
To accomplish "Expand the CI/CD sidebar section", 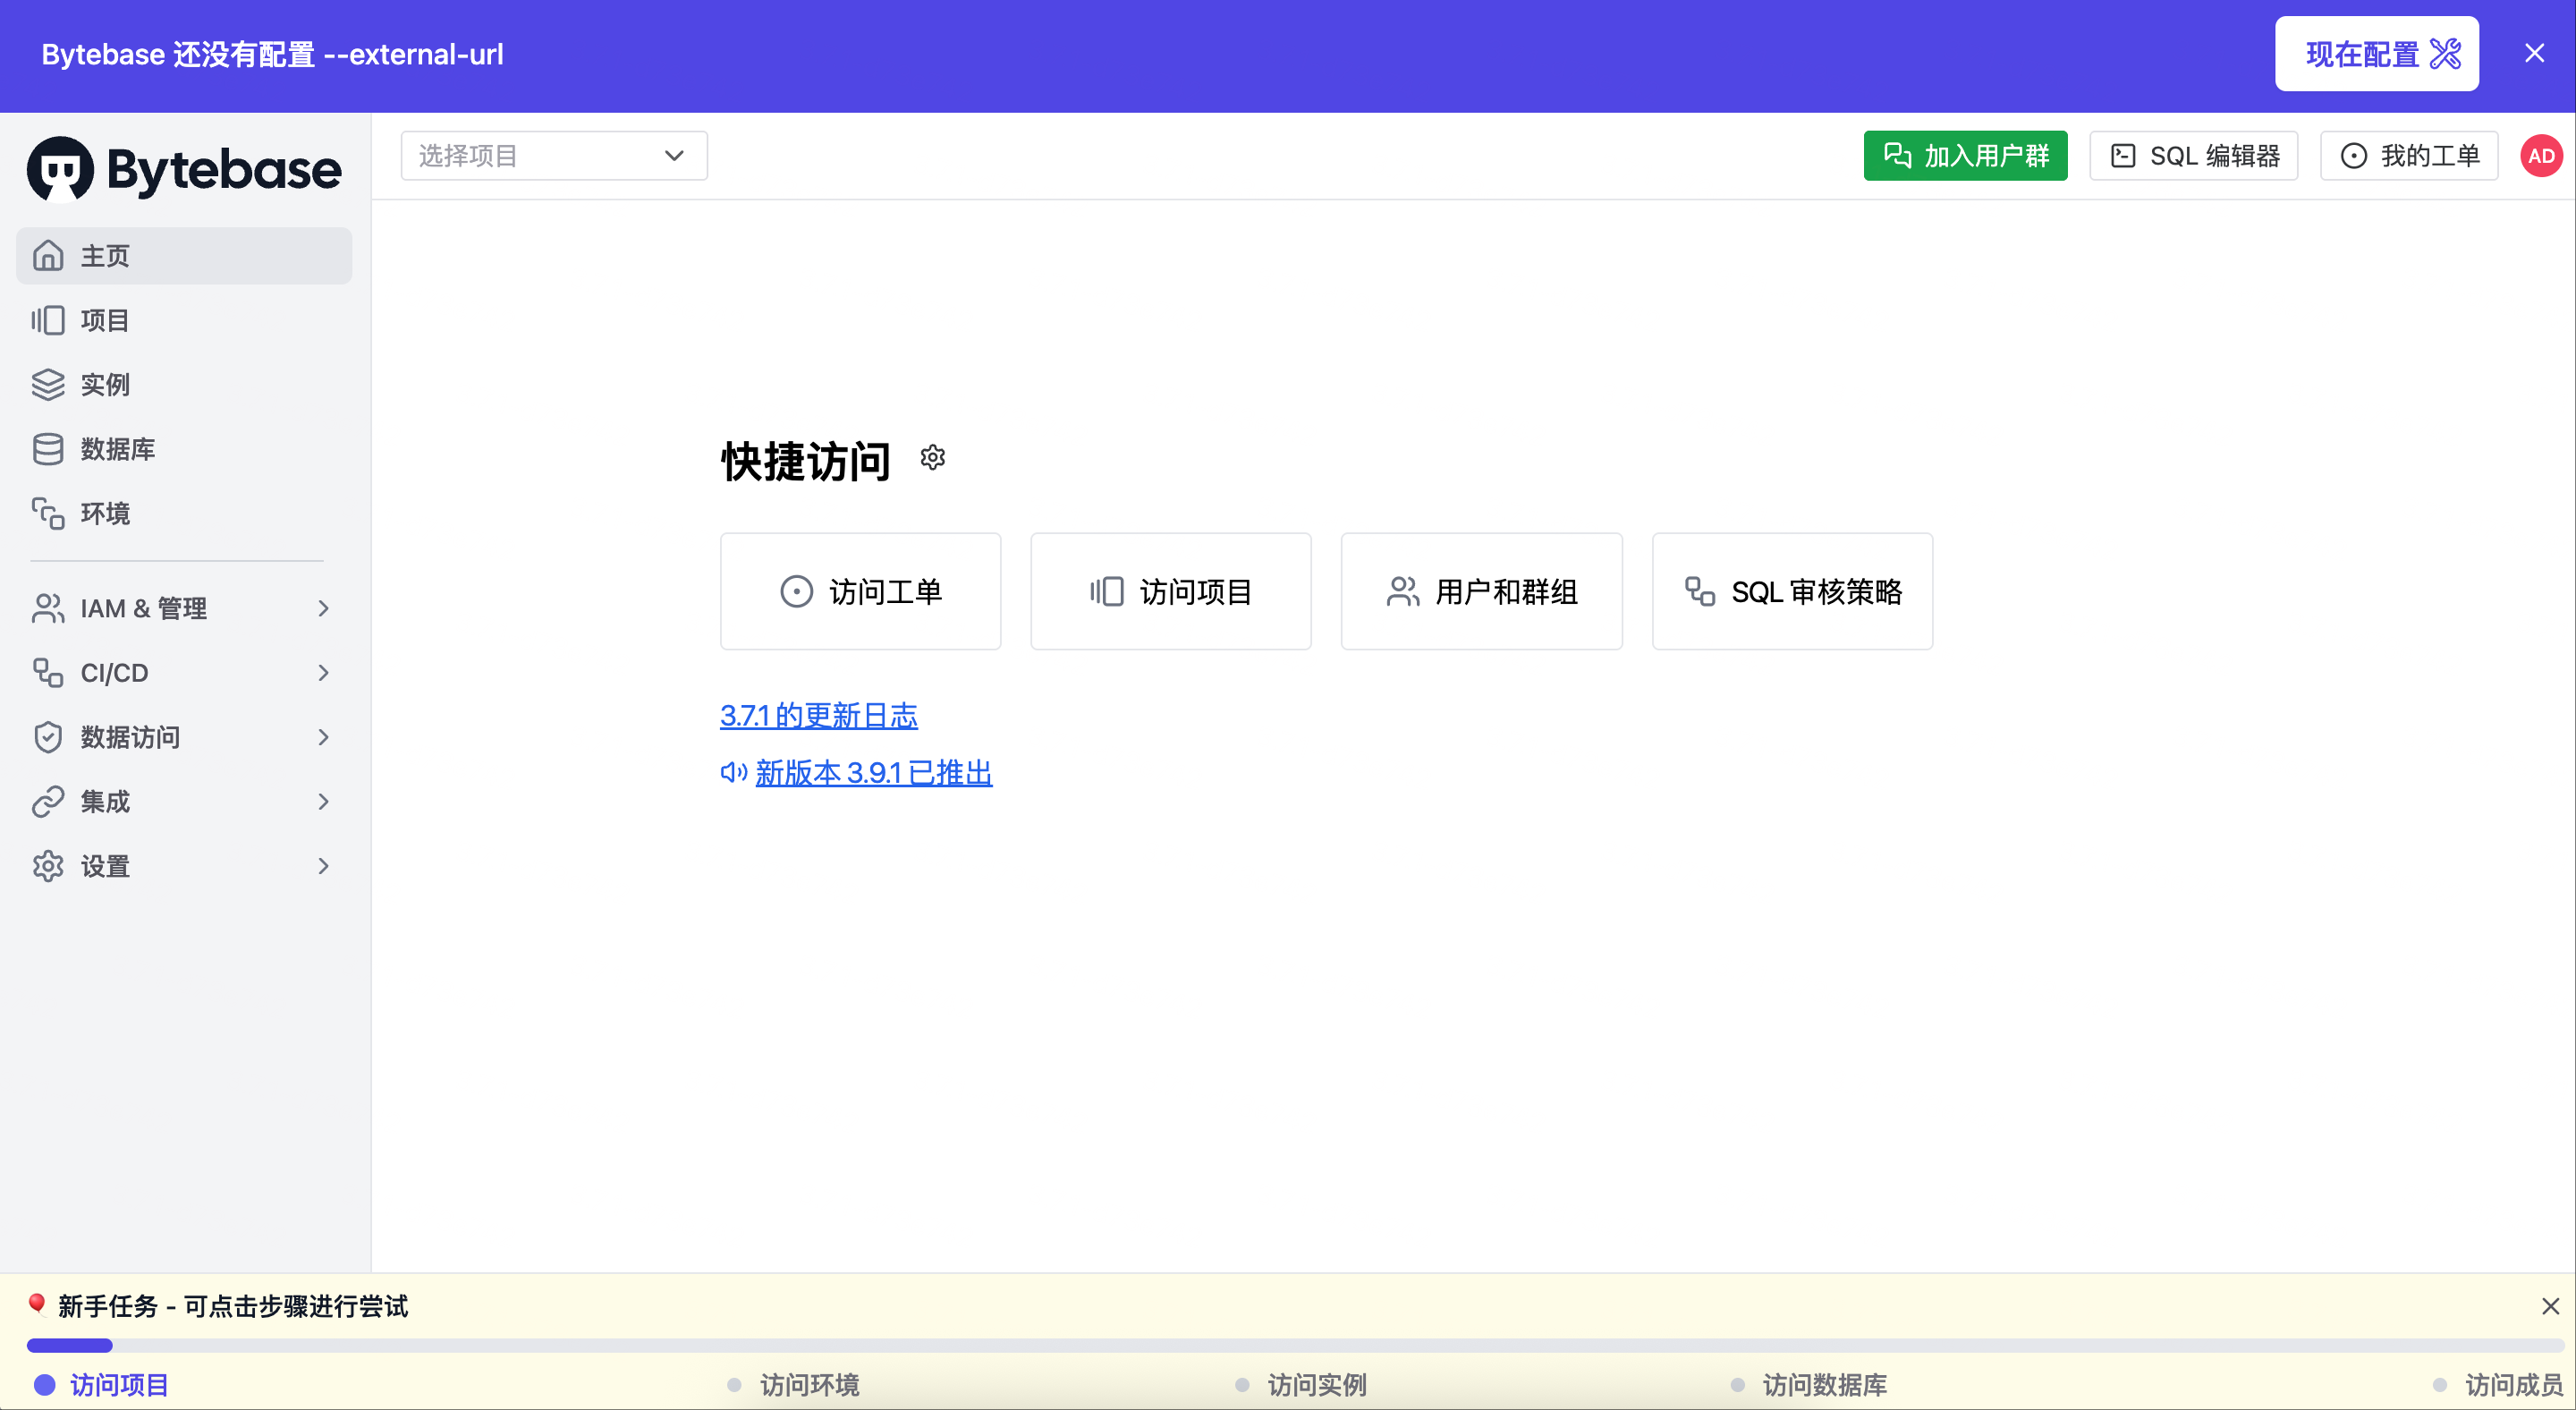I will (x=184, y=673).
